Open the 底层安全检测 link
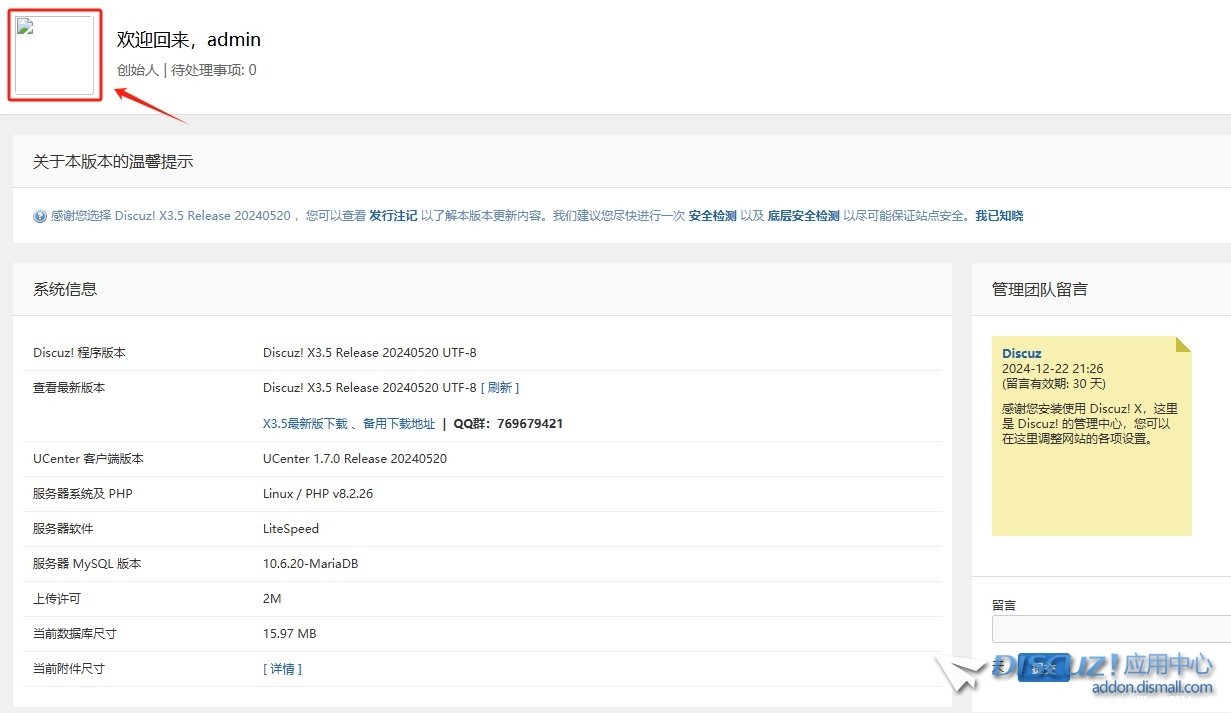 point(803,216)
